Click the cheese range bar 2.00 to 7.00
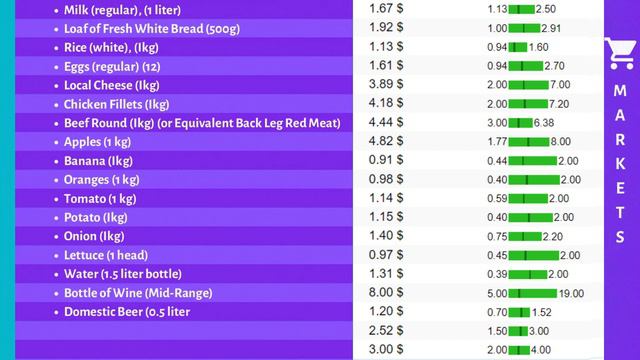 [x=529, y=85]
